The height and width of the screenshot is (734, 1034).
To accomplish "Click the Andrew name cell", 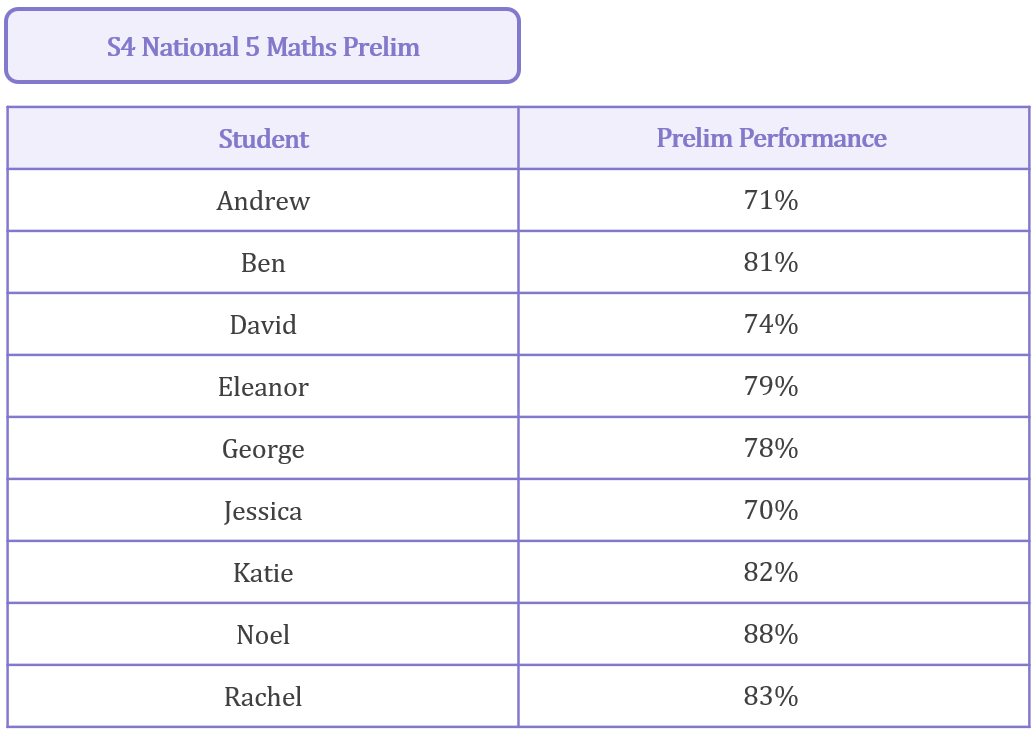I will tap(263, 201).
